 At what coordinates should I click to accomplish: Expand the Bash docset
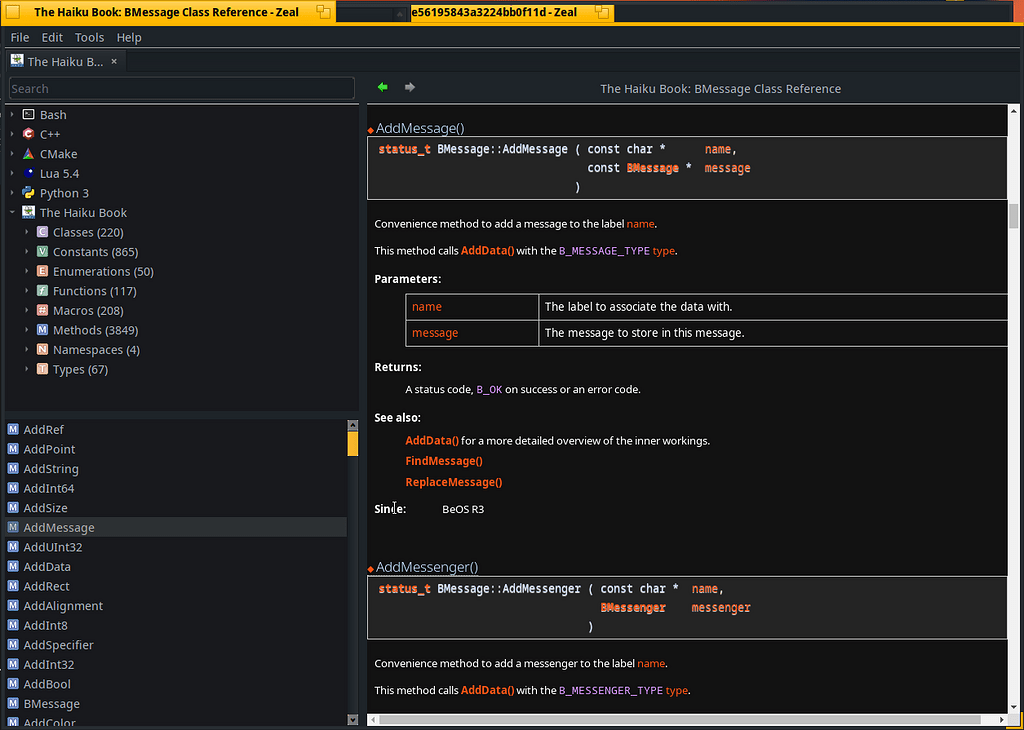pos(12,114)
